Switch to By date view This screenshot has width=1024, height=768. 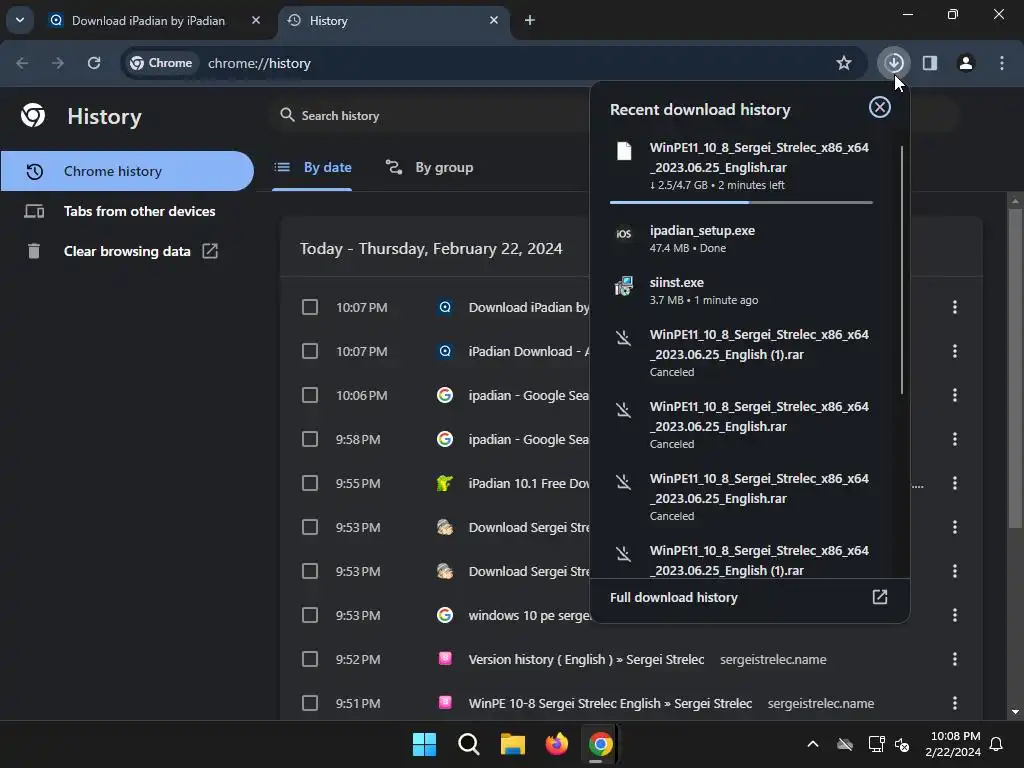(312, 168)
